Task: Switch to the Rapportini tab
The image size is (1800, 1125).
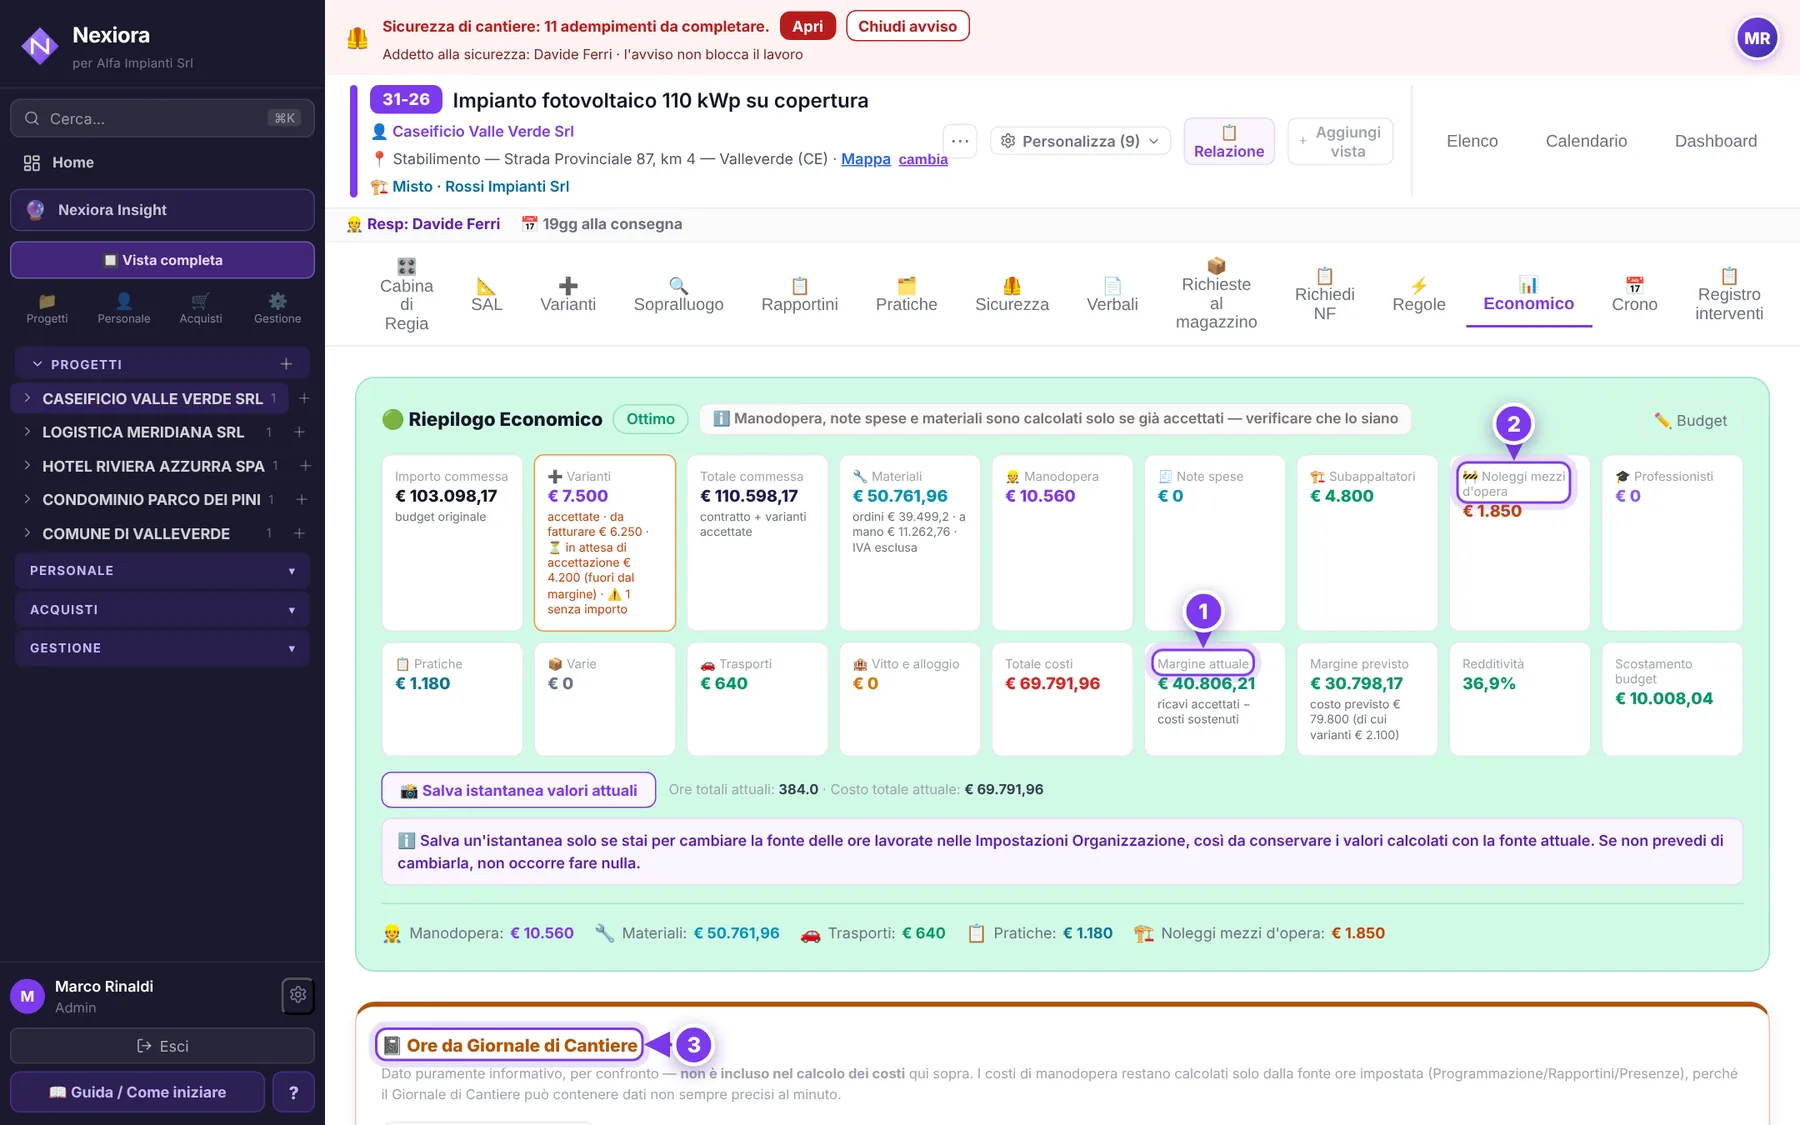Action: (800, 295)
